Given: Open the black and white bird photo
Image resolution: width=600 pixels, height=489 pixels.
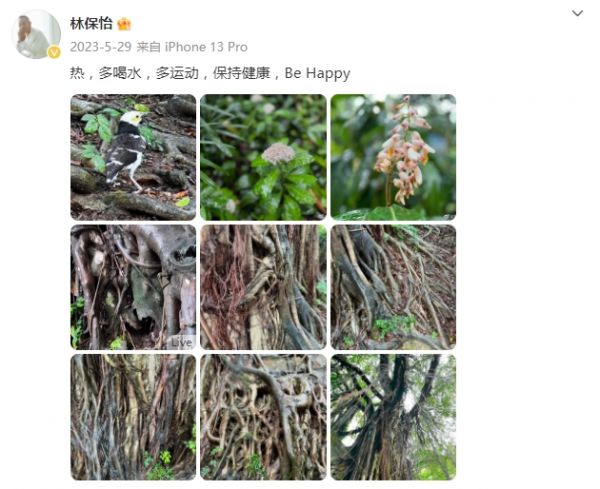Looking at the screenshot, I should [x=133, y=157].
